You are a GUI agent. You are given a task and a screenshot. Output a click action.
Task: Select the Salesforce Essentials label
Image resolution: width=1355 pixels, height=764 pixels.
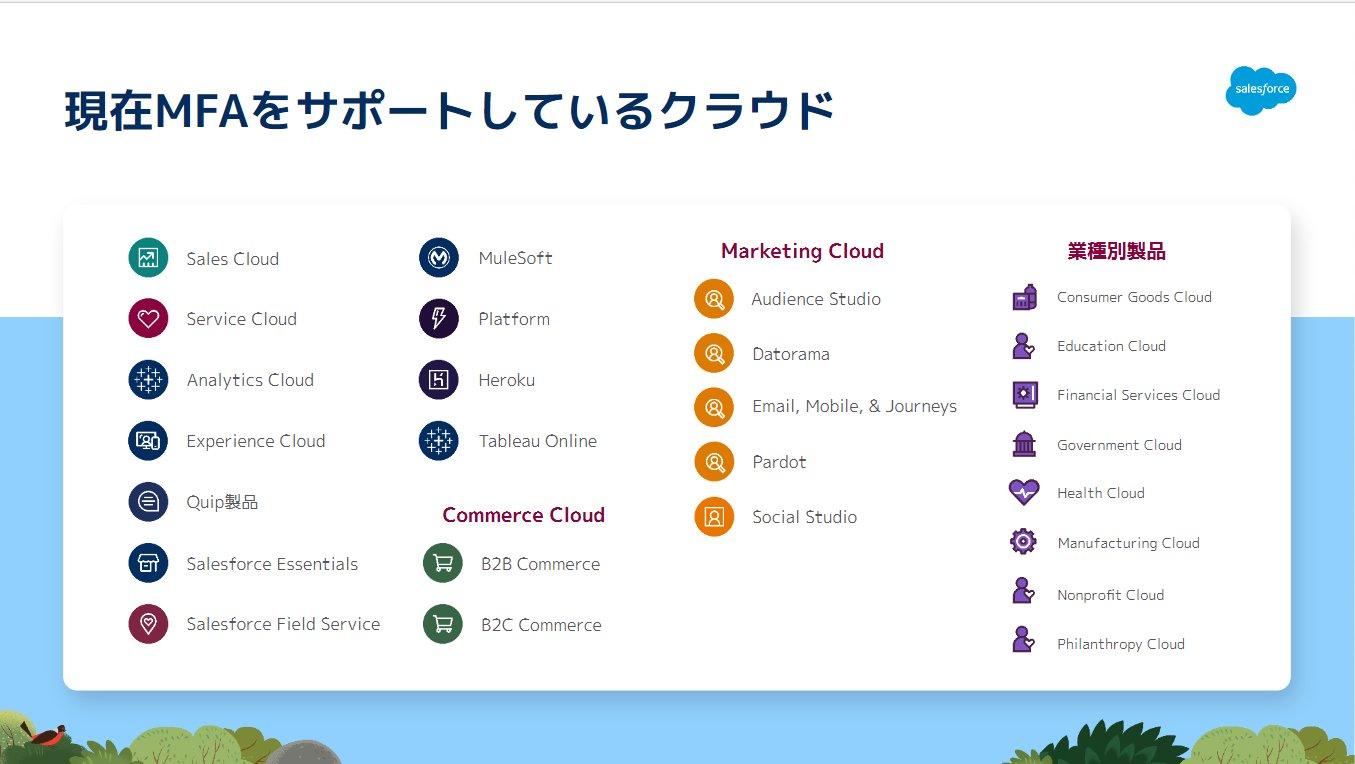[x=272, y=564]
